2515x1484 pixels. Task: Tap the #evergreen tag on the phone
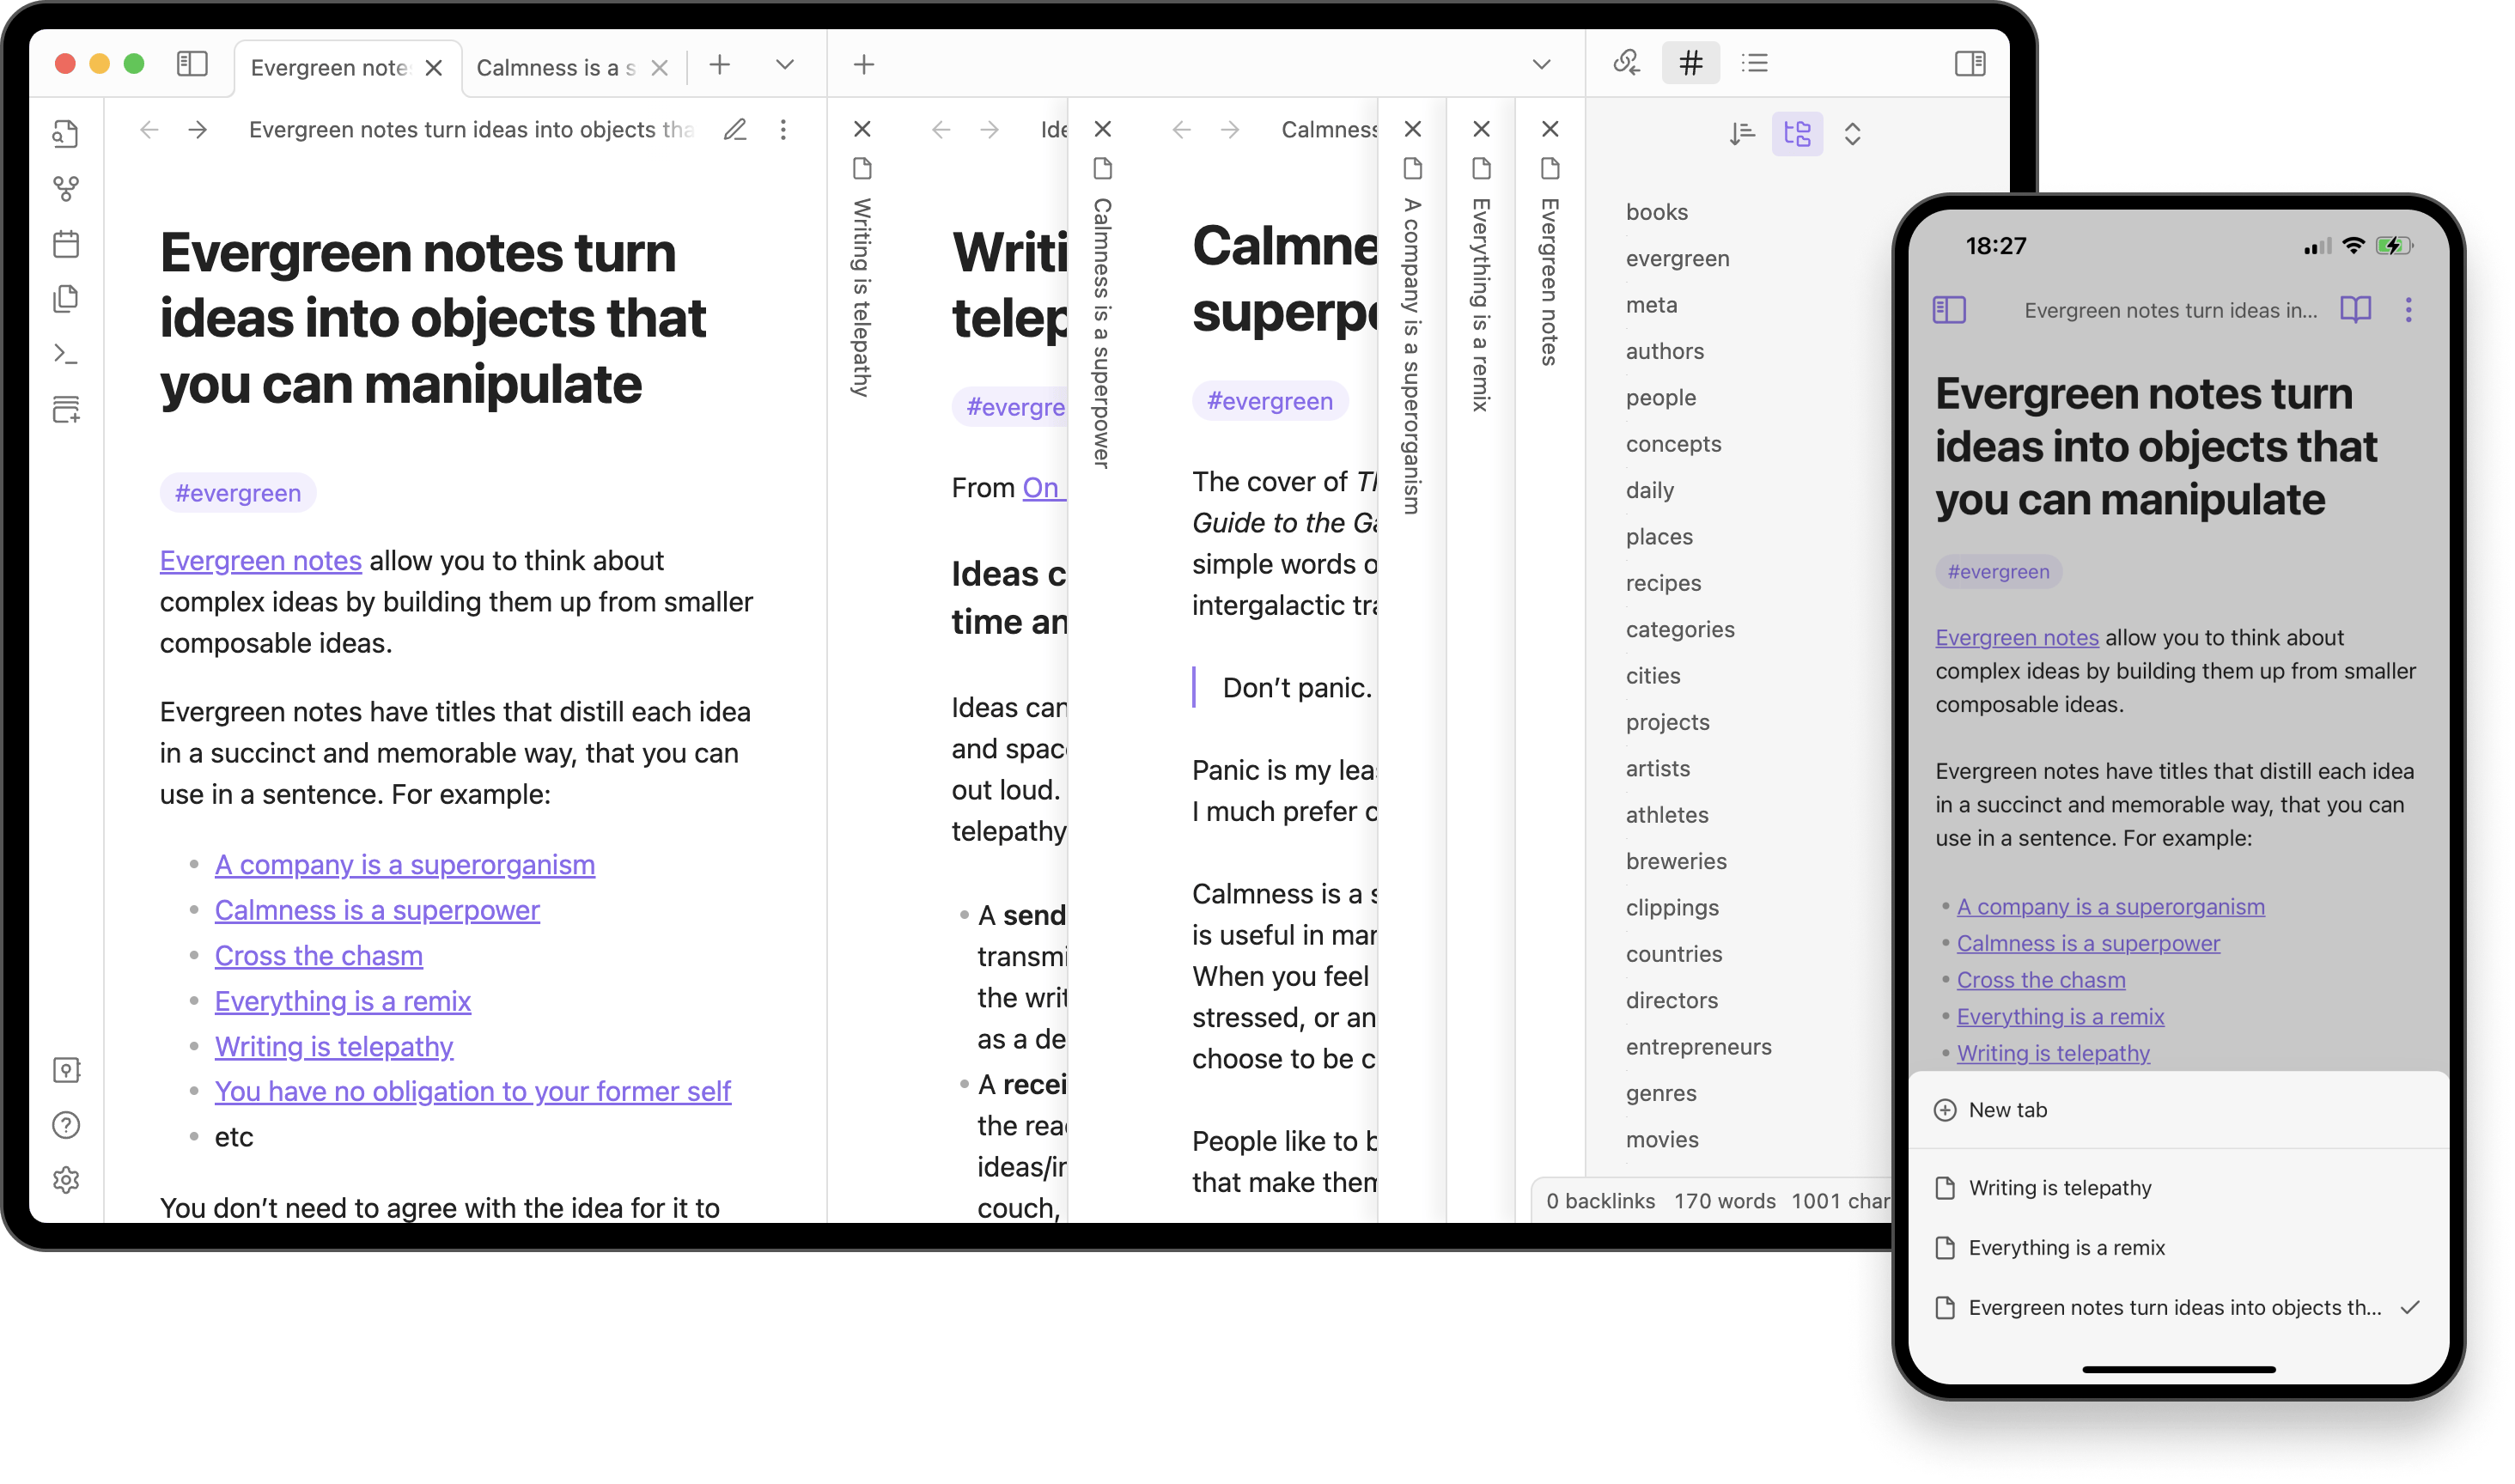coord(1998,571)
